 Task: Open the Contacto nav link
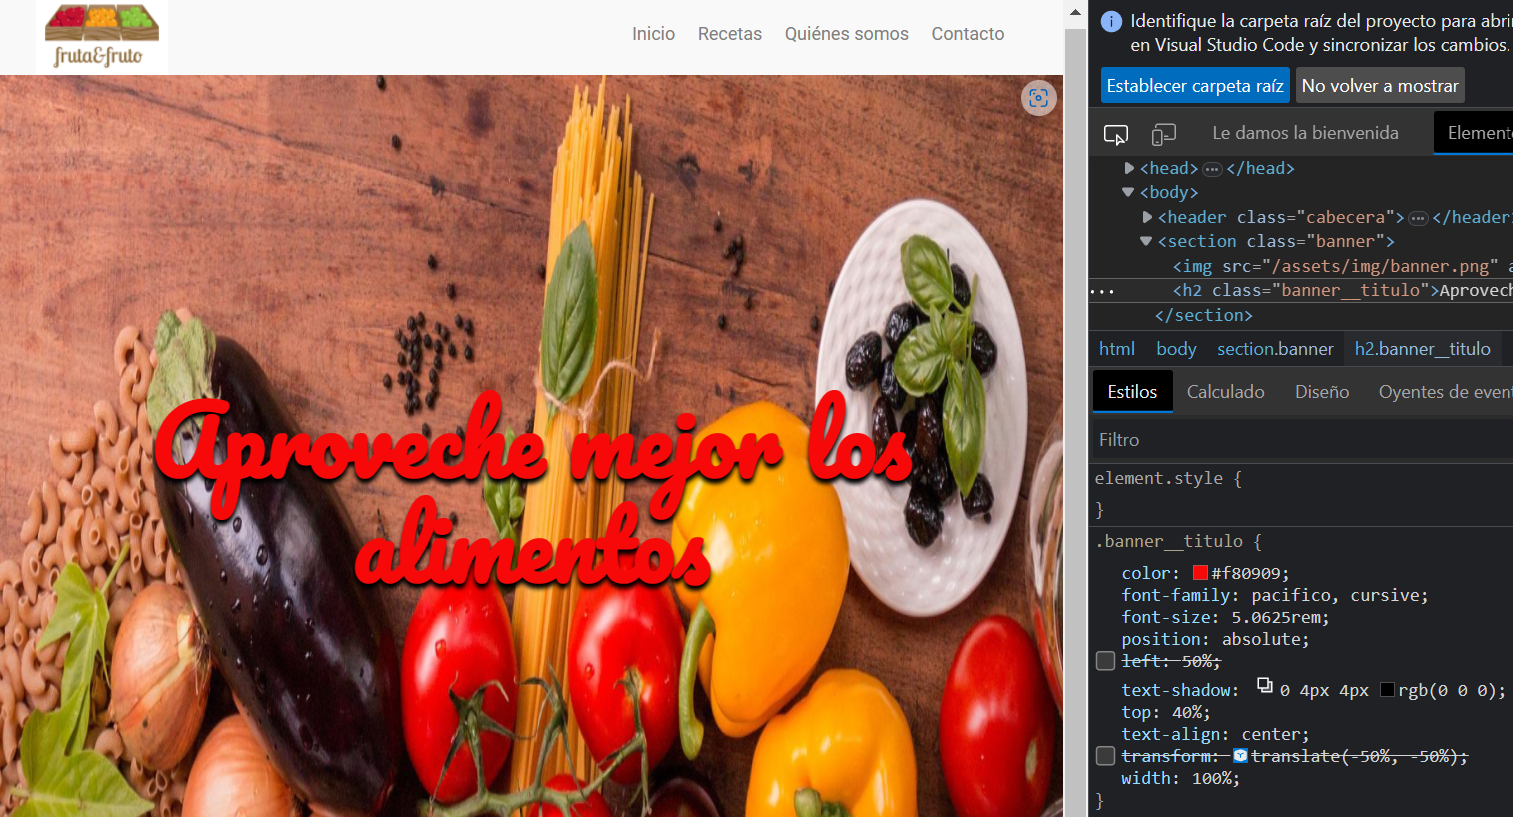tap(968, 34)
